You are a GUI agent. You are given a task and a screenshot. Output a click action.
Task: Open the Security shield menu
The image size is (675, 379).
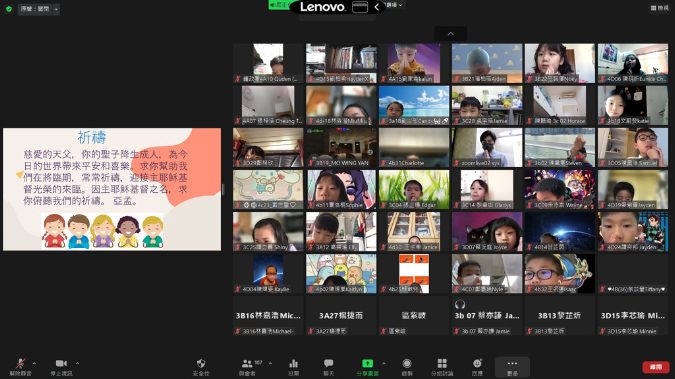tap(201, 367)
